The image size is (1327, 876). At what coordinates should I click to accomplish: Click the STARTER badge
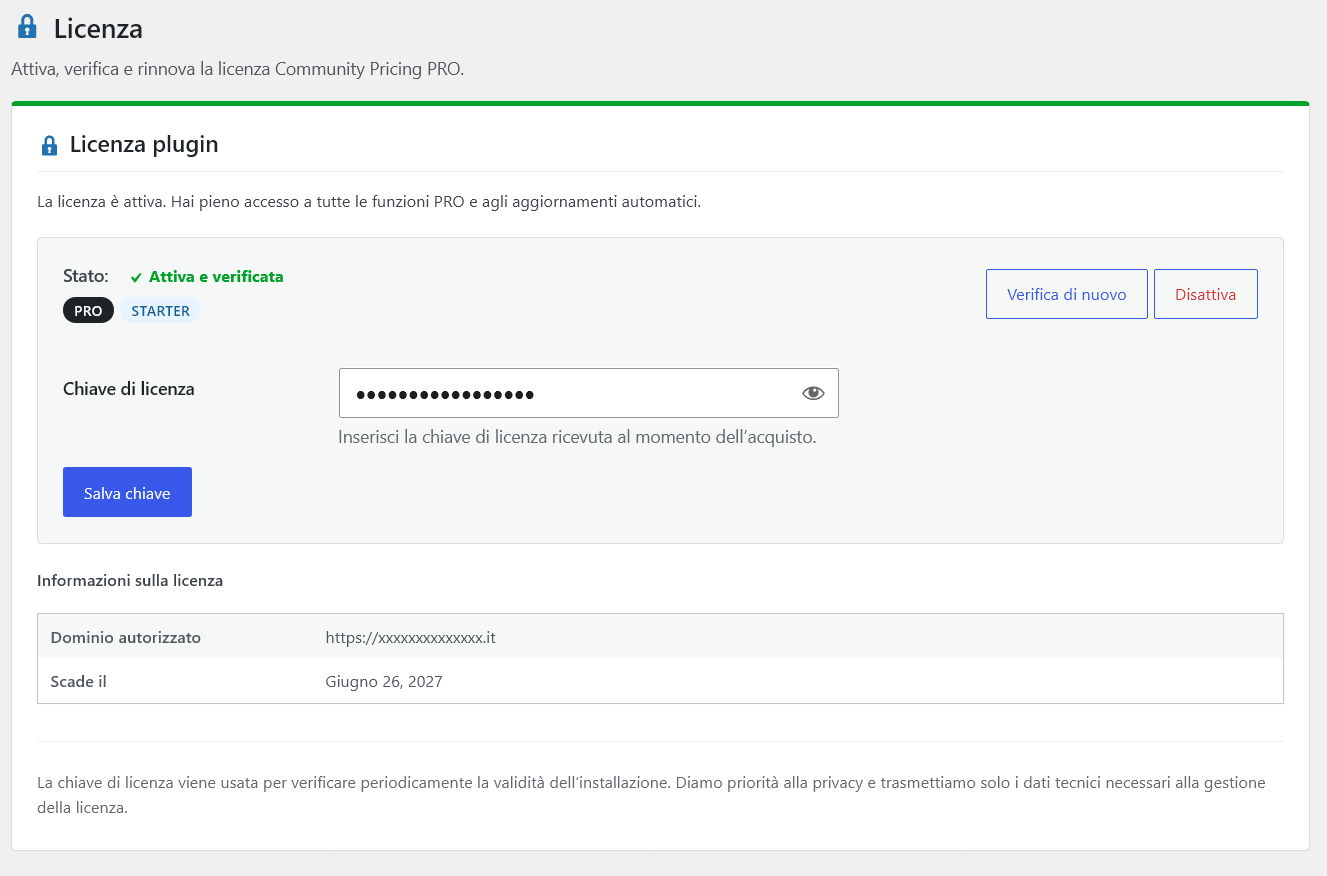point(160,311)
